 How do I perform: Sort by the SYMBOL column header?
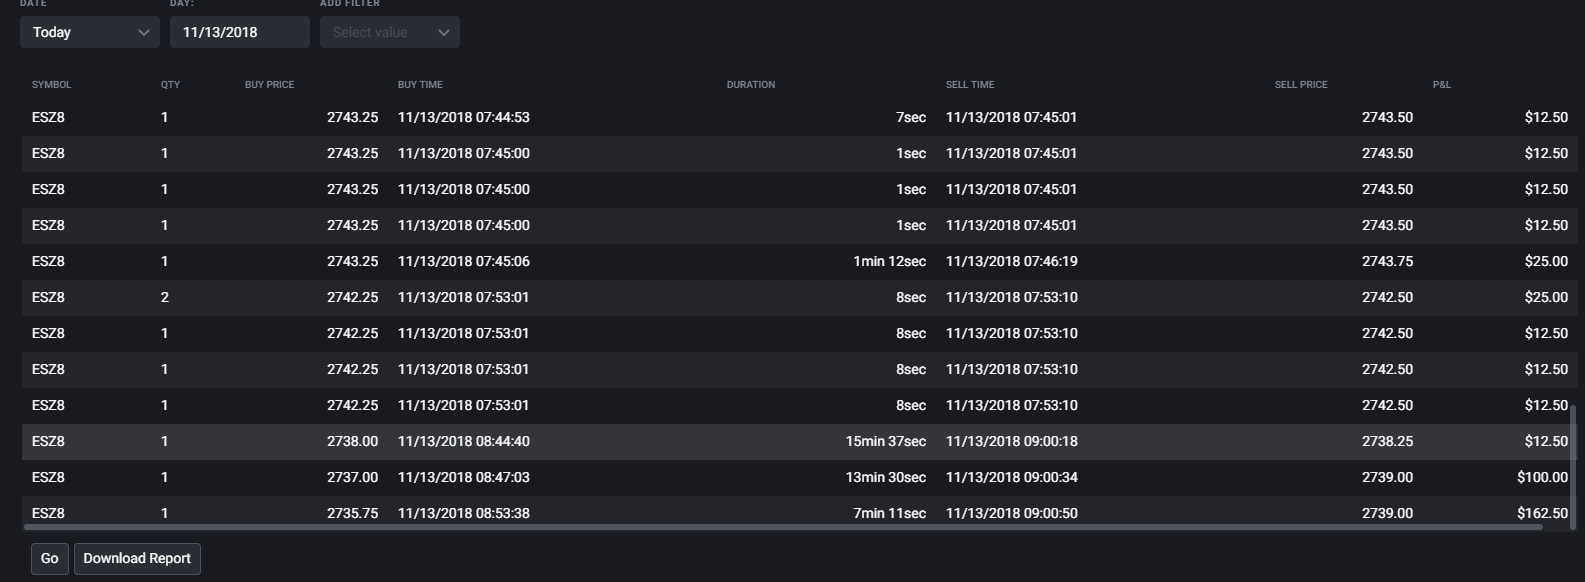pos(51,85)
